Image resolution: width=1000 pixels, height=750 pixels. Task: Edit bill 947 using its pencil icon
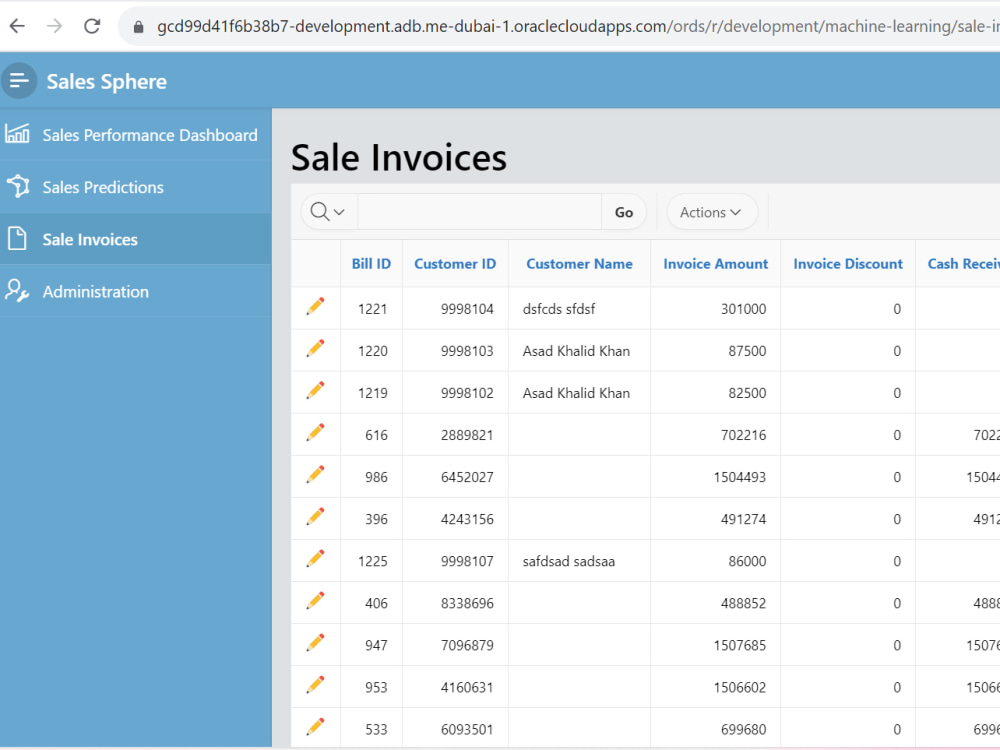pos(315,643)
